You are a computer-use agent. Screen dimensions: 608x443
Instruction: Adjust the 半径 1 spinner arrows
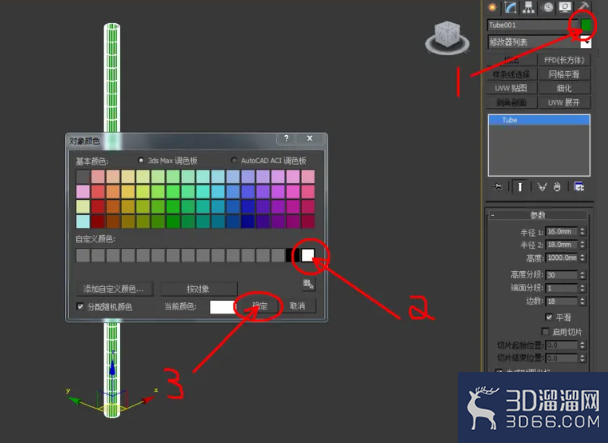[582, 232]
